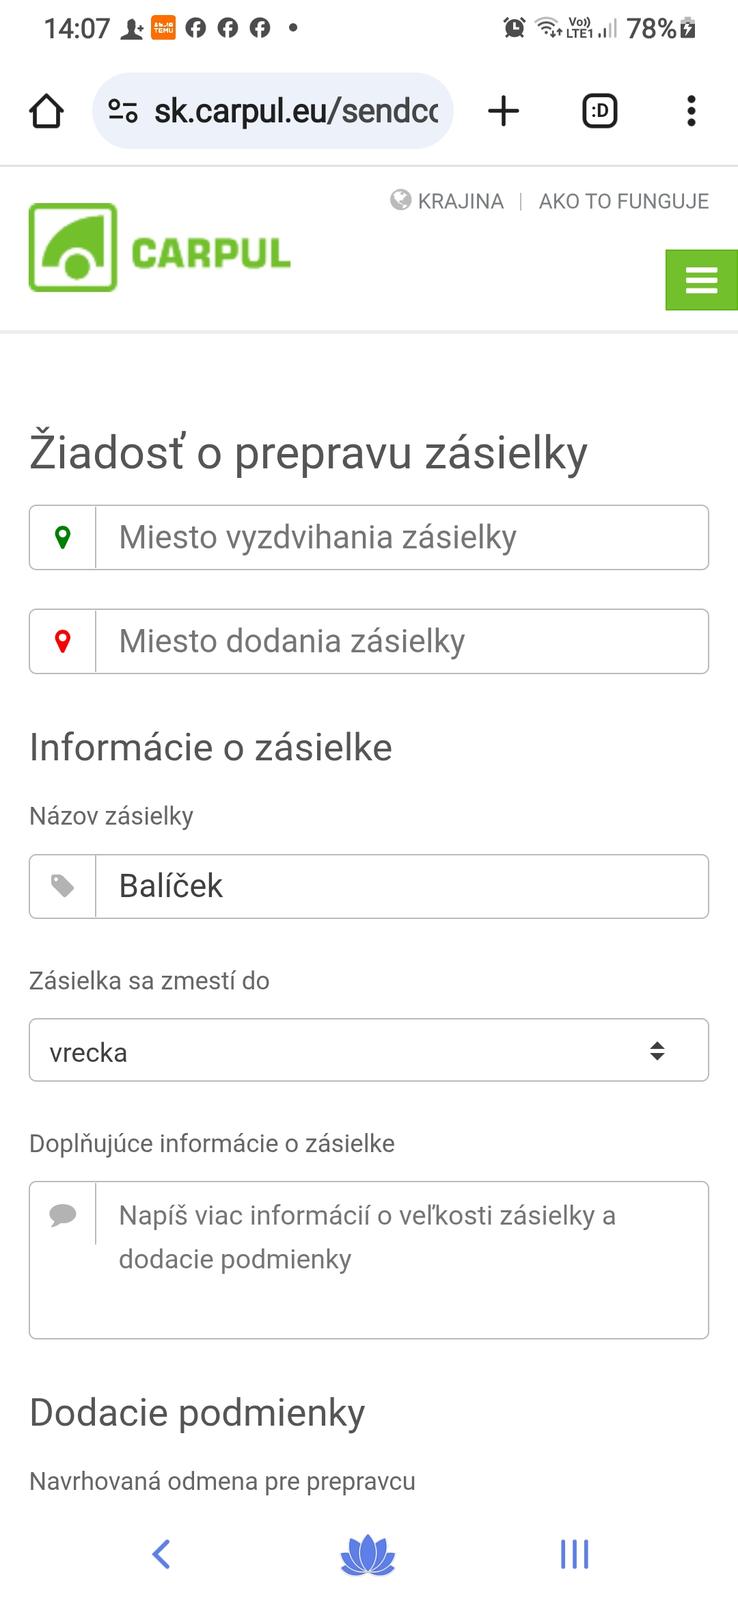Click the Carpul logo

click(160, 248)
